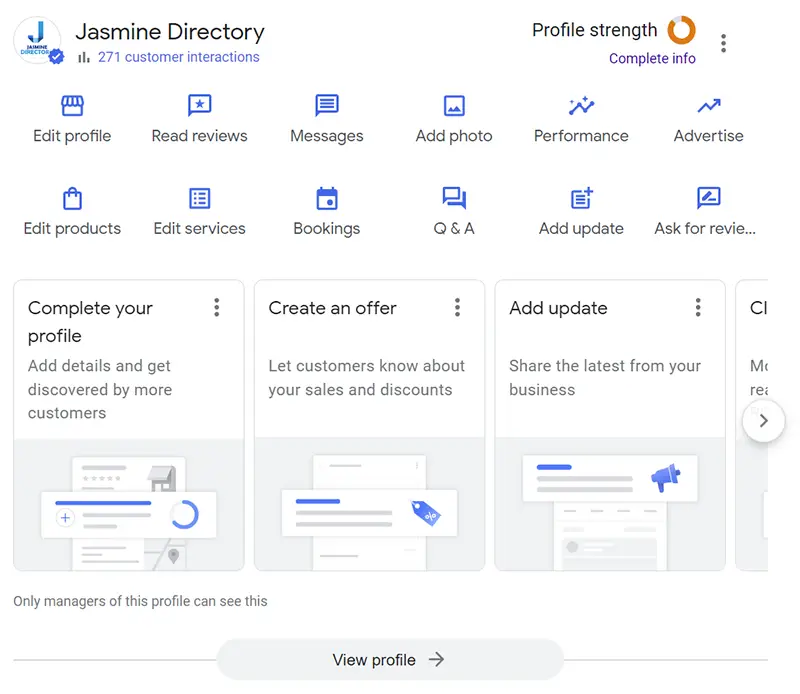Image resolution: width=800 pixels, height=694 pixels.
Task: Select the Edit services label
Action: click(199, 229)
